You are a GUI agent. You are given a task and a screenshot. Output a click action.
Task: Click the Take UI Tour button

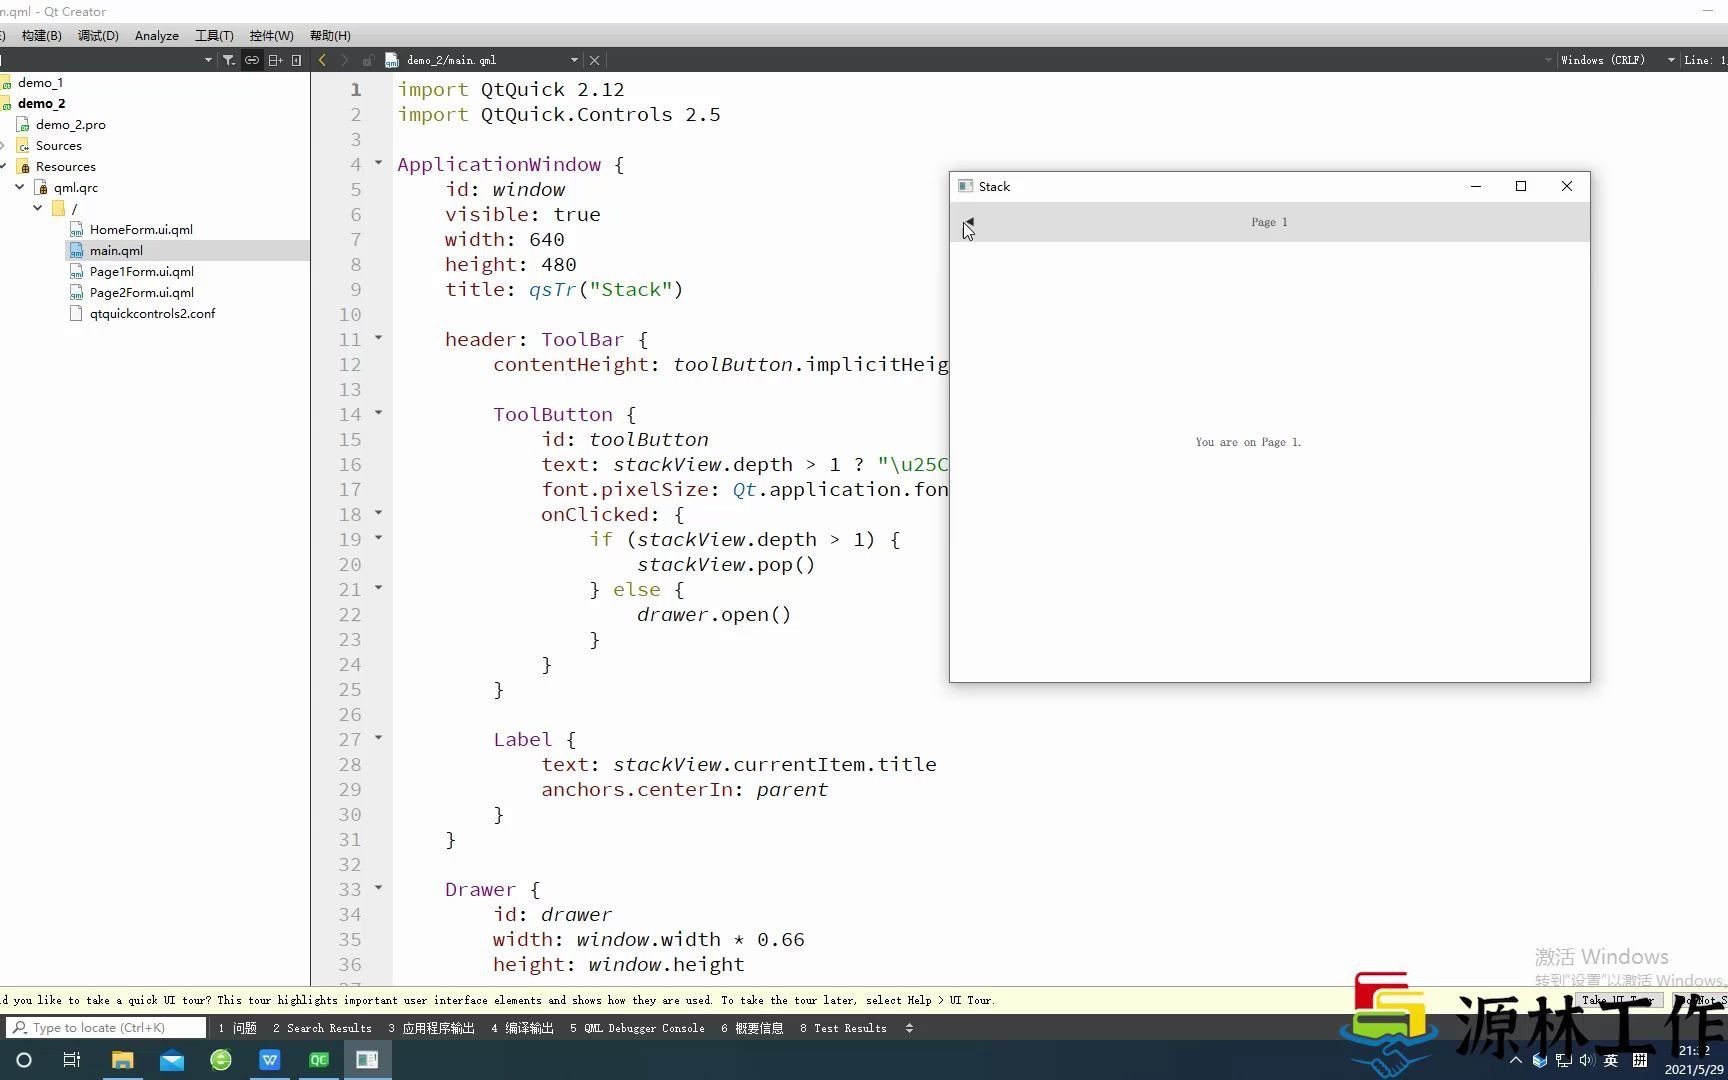(1618, 1000)
